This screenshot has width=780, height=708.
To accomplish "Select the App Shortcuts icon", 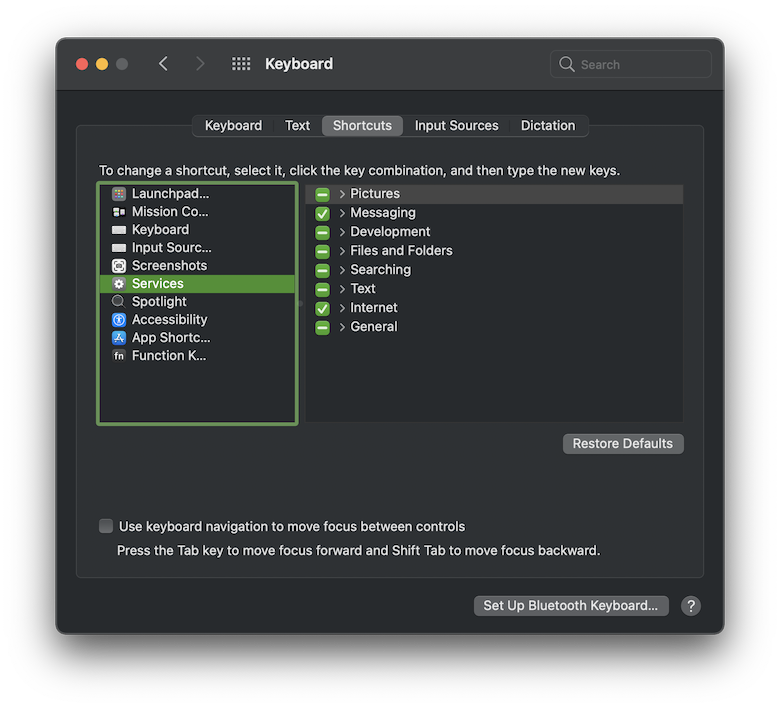I will coord(119,338).
